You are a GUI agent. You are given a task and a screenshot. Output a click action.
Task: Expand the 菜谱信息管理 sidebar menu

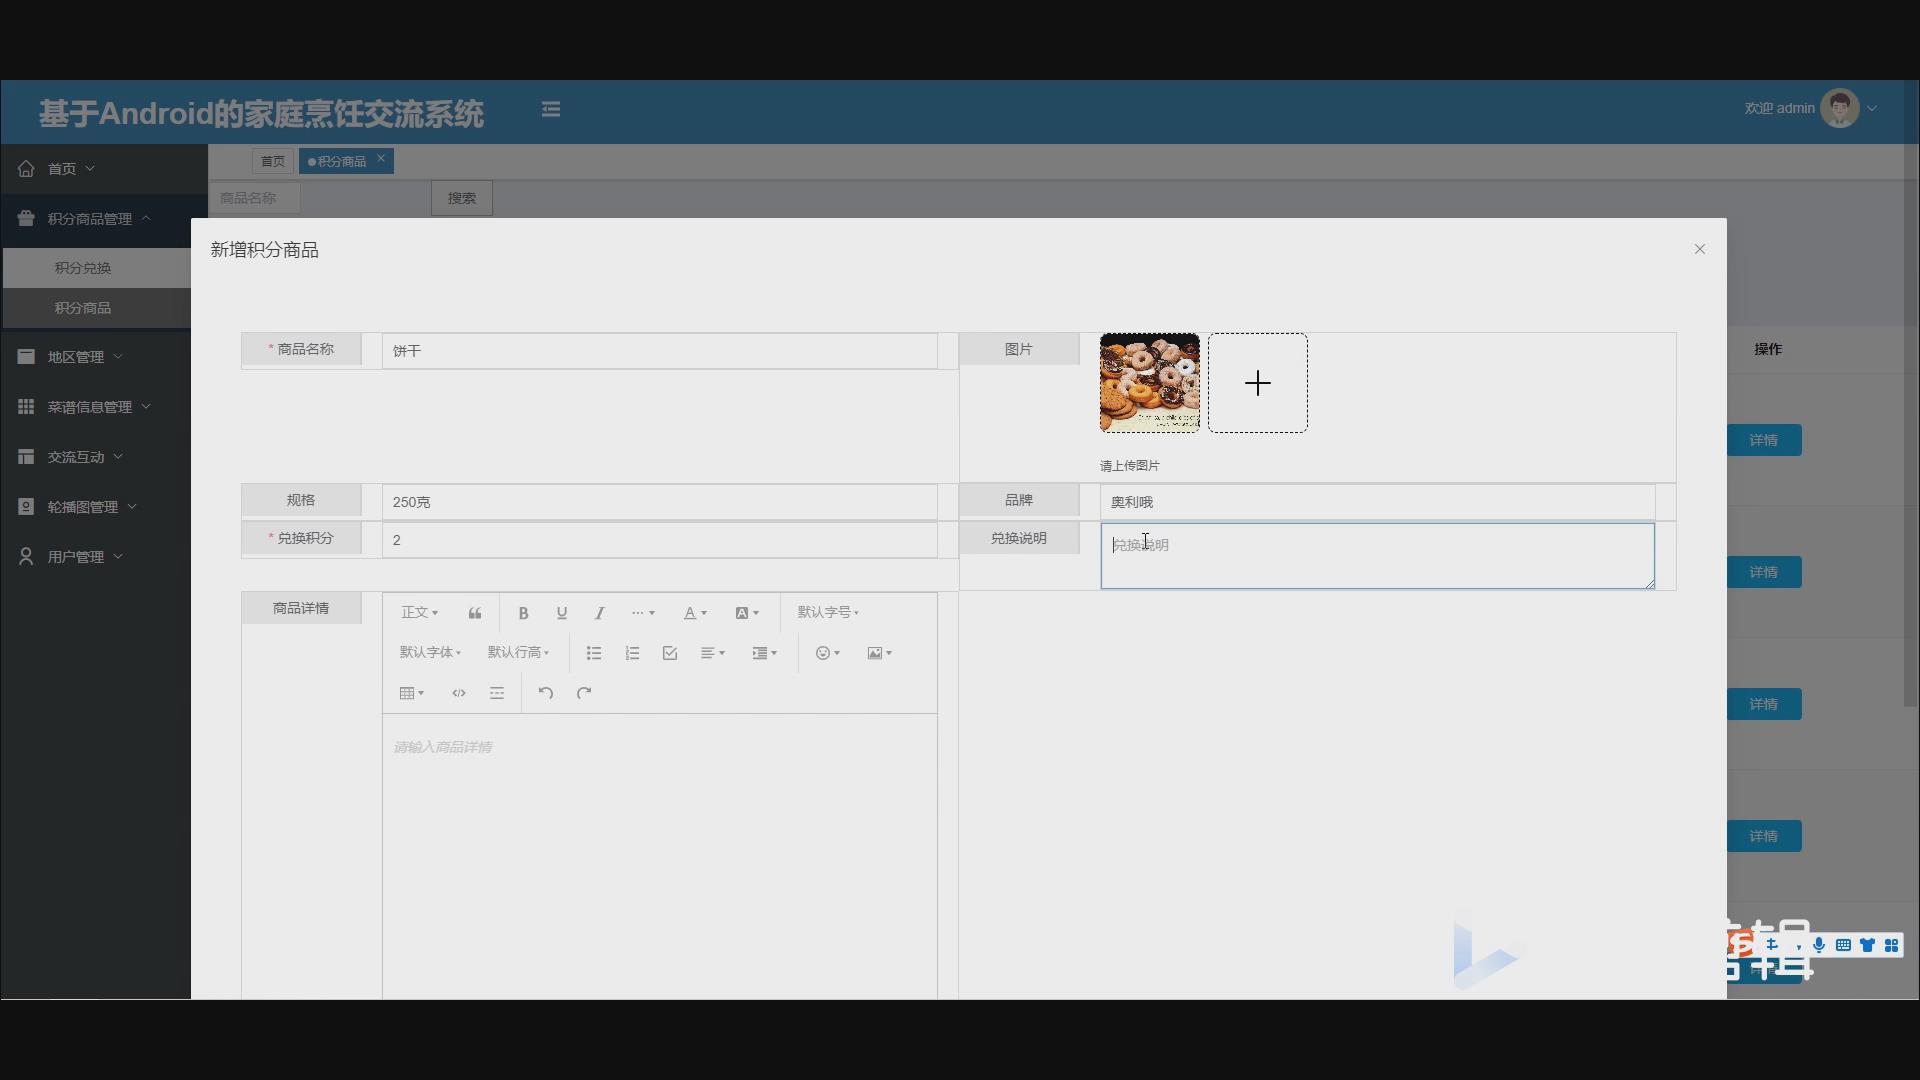pos(90,407)
